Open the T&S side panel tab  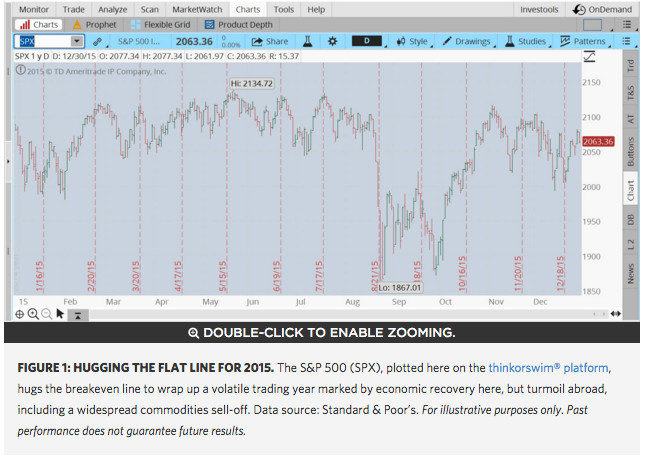point(630,93)
